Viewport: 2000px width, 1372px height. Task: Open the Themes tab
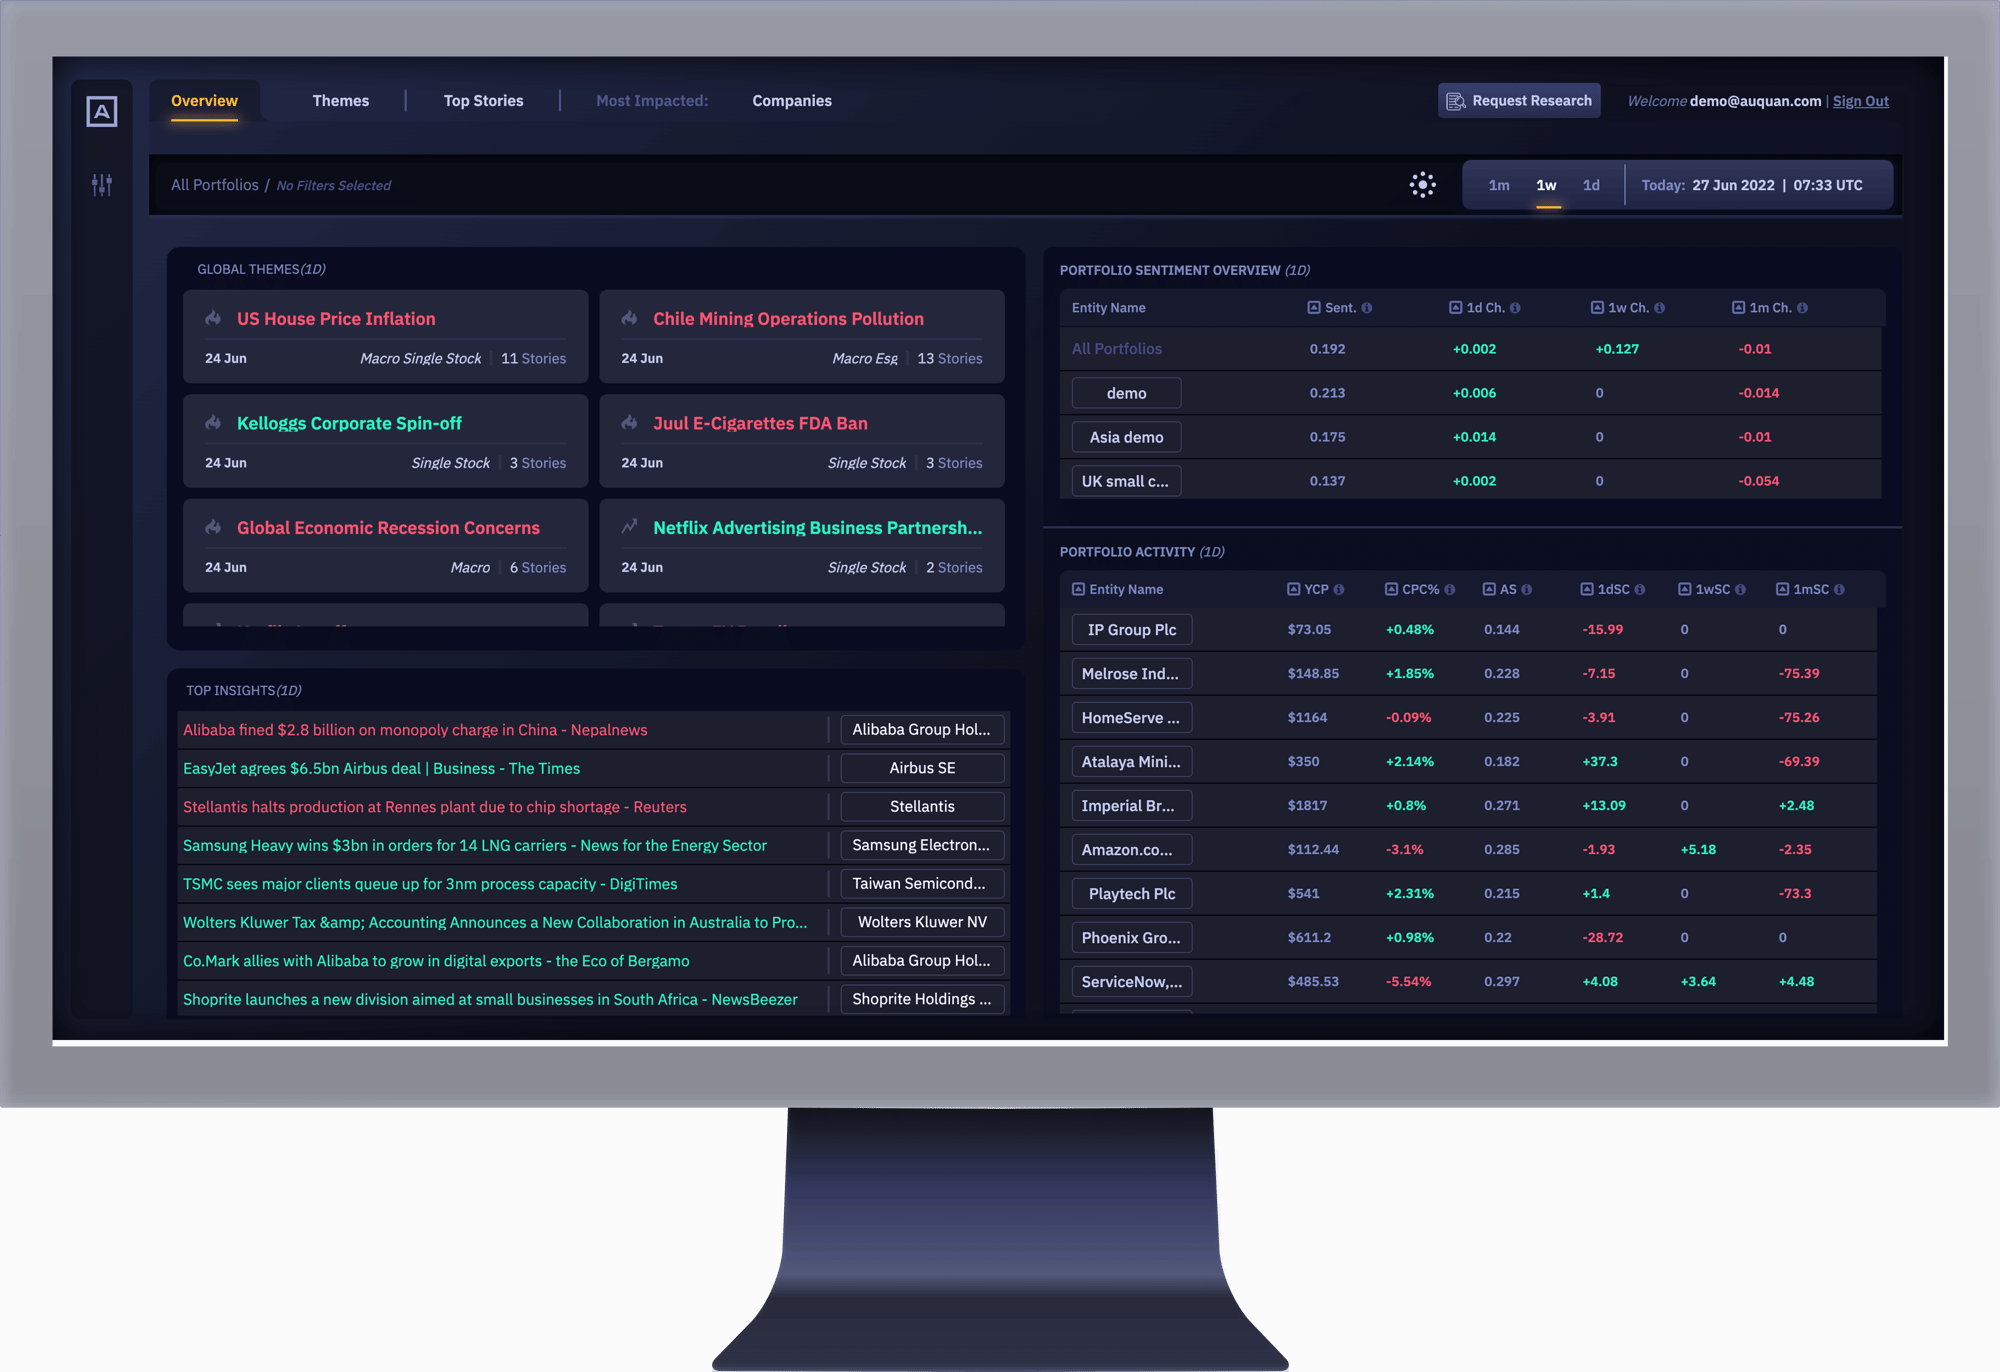[x=341, y=101]
